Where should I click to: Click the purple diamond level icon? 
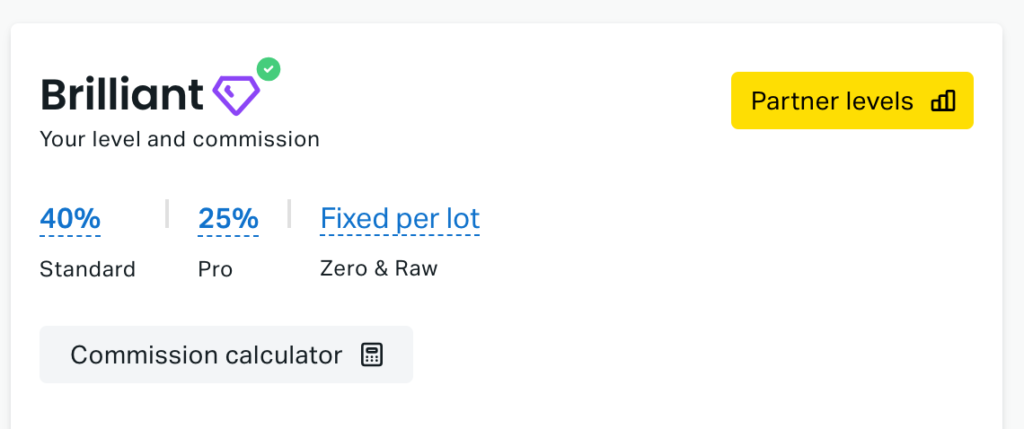coord(236,96)
